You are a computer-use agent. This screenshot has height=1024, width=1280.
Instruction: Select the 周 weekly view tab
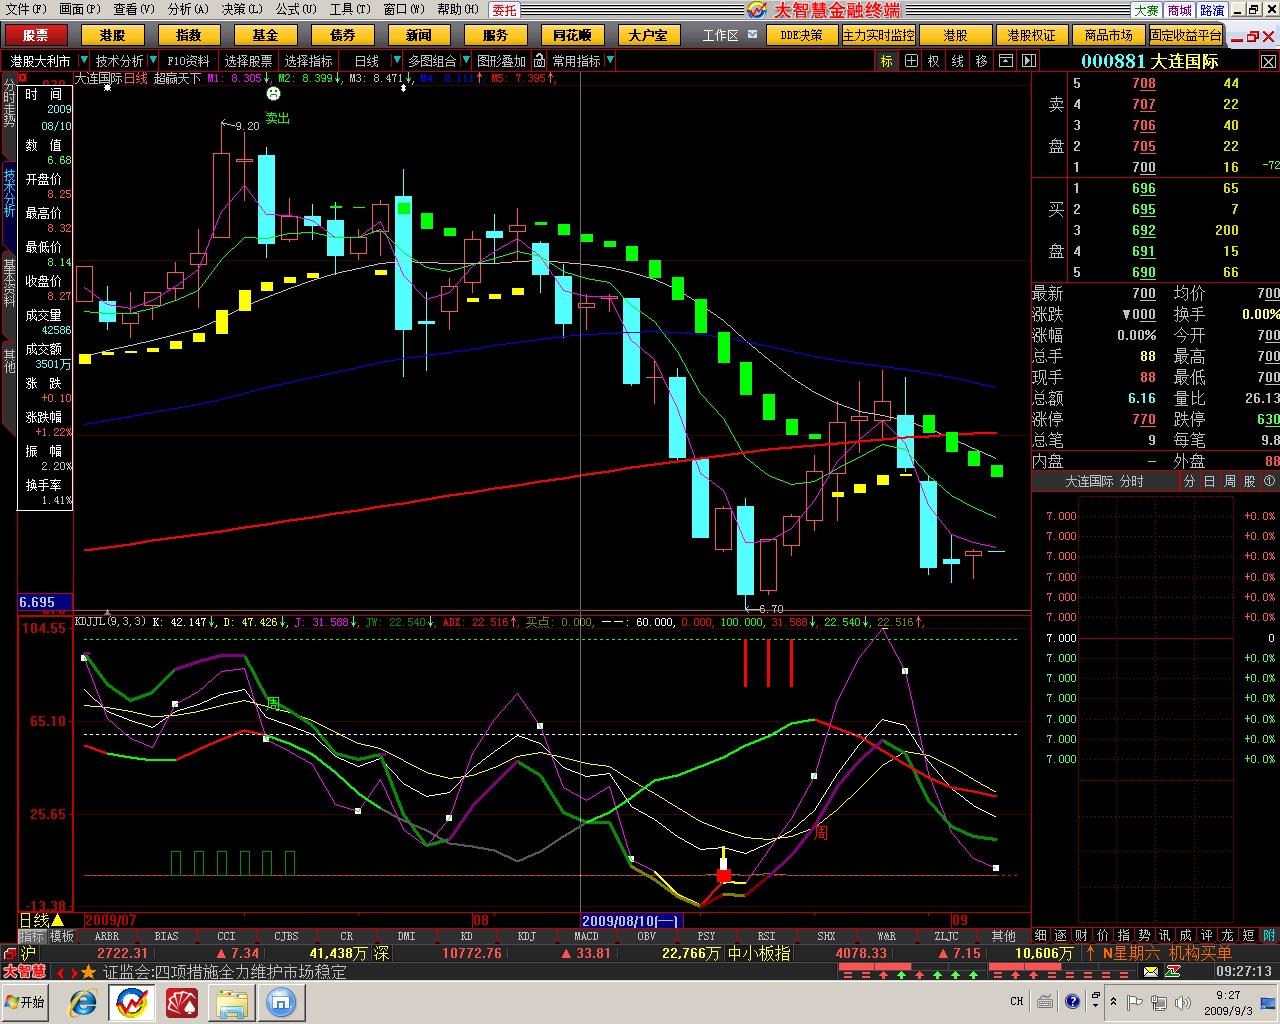(x=1229, y=481)
